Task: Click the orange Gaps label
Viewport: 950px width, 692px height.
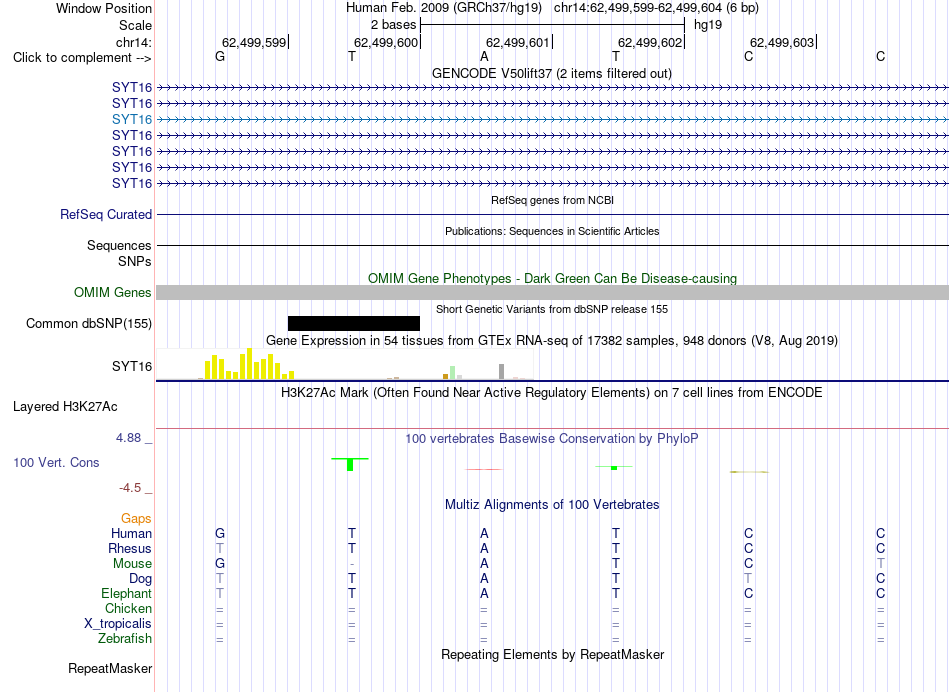Action: click(x=136, y=519)
